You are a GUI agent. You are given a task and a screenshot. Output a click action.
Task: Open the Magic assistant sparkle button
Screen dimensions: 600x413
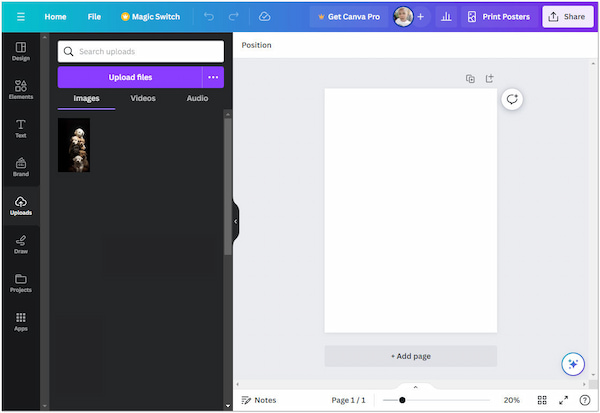(573, 364)
